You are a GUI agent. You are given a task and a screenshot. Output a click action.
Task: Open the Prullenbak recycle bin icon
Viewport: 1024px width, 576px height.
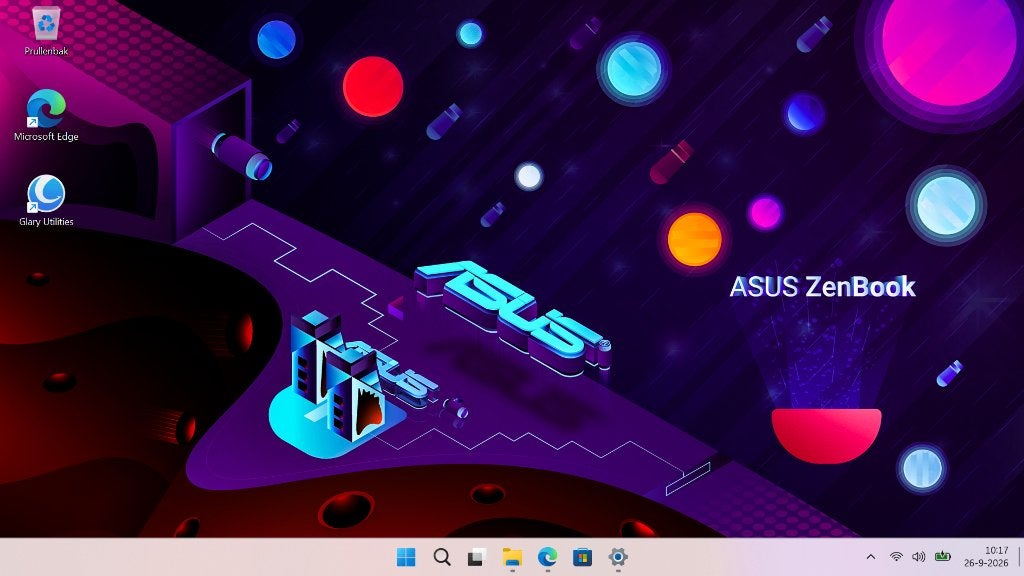[x=46, y=31]
